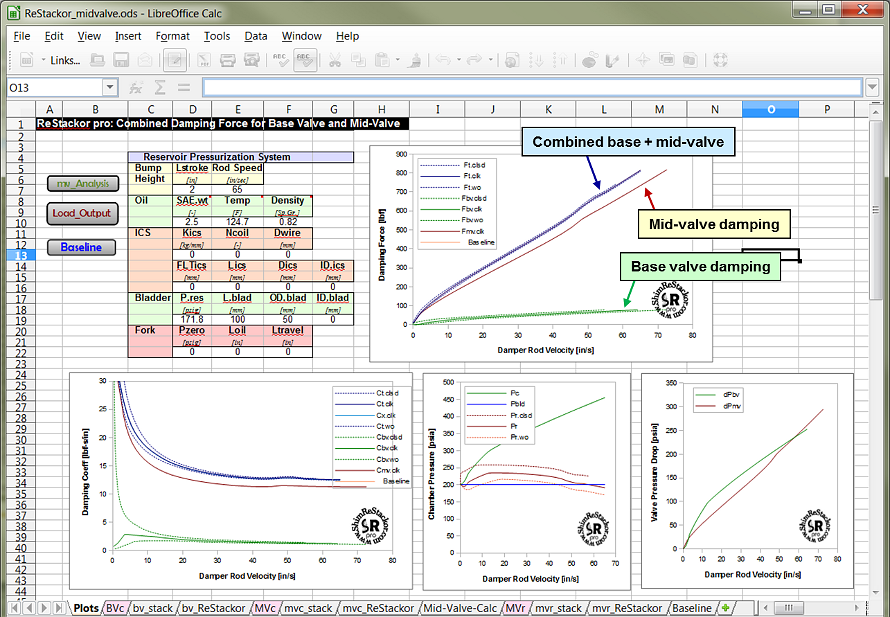This screenshot has width=890, height=617.
Task: Toggle Edit File mode icon
Action: (174, 60)
